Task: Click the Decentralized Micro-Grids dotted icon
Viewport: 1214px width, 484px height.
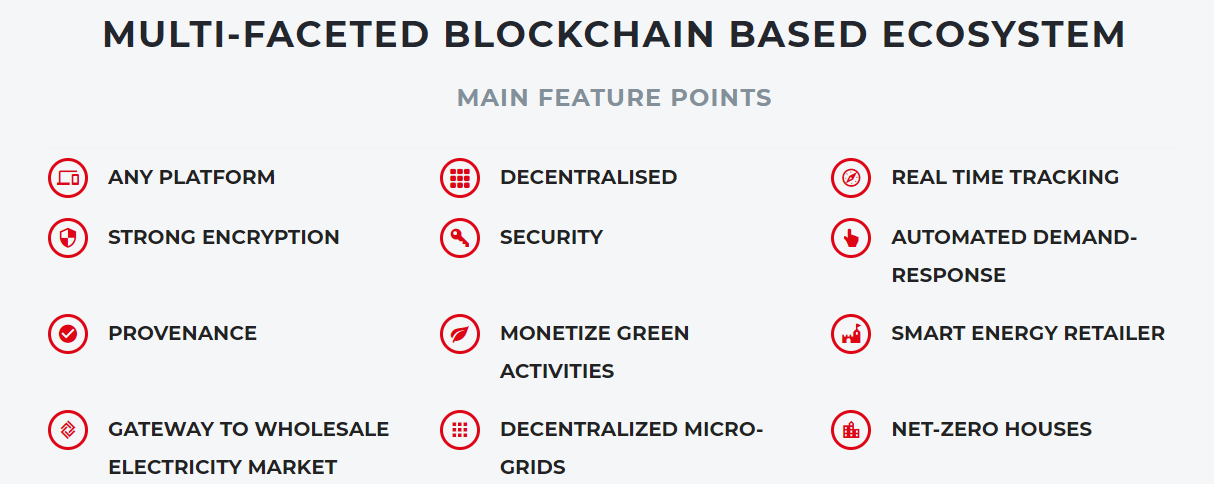Action: pos(460,430)
